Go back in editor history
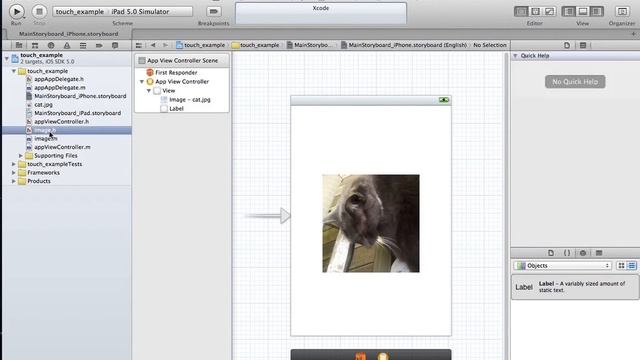 pyautogui.click(x=153, y=45)
